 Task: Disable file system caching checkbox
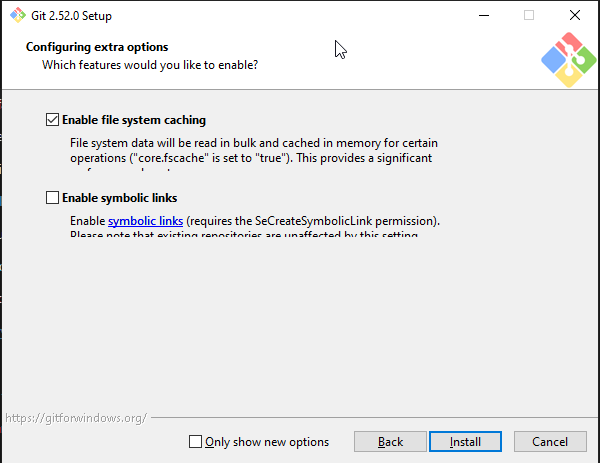pyautogui.click(x=53, y=120)
